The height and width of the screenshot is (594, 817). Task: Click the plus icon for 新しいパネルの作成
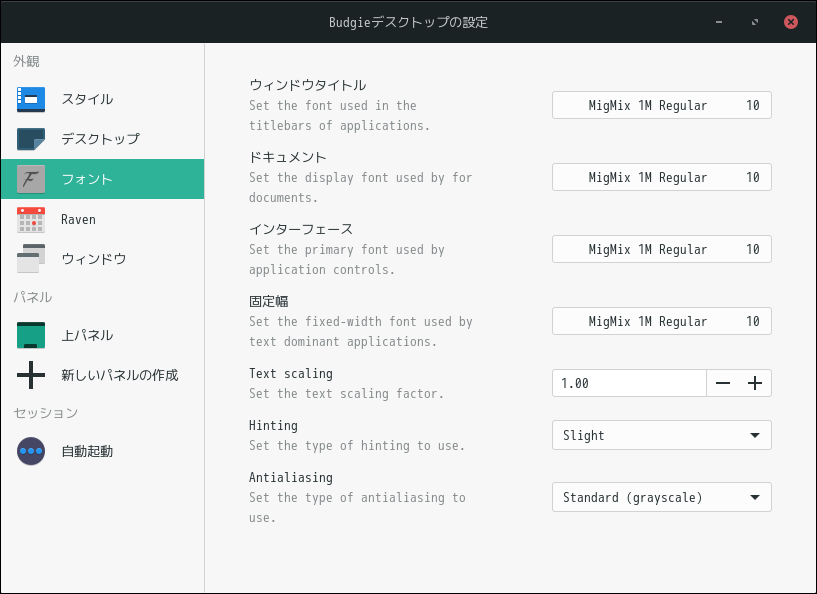pos(31,375)
